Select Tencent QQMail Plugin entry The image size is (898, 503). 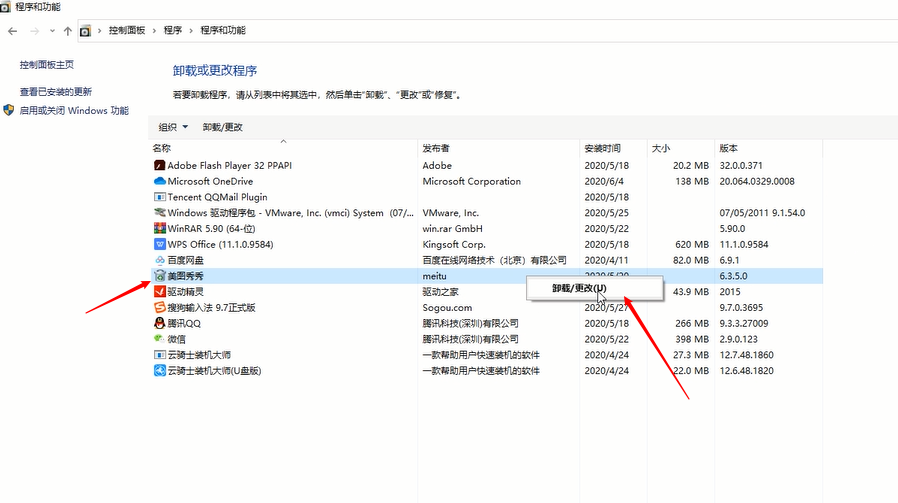(x=218, y=197)
